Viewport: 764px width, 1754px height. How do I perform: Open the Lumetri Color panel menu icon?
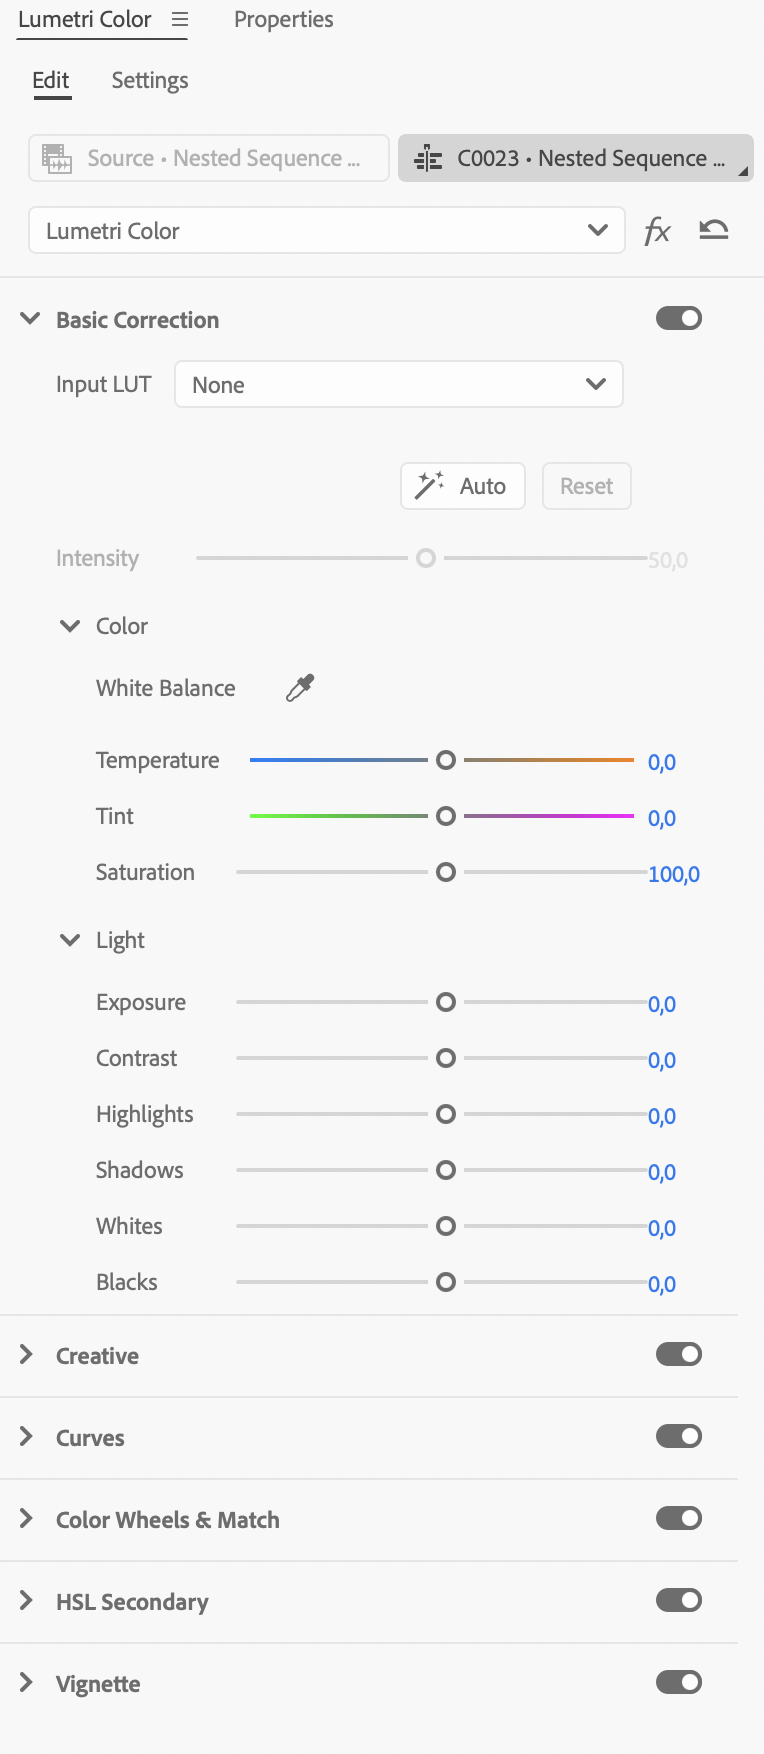pos(180,20)
